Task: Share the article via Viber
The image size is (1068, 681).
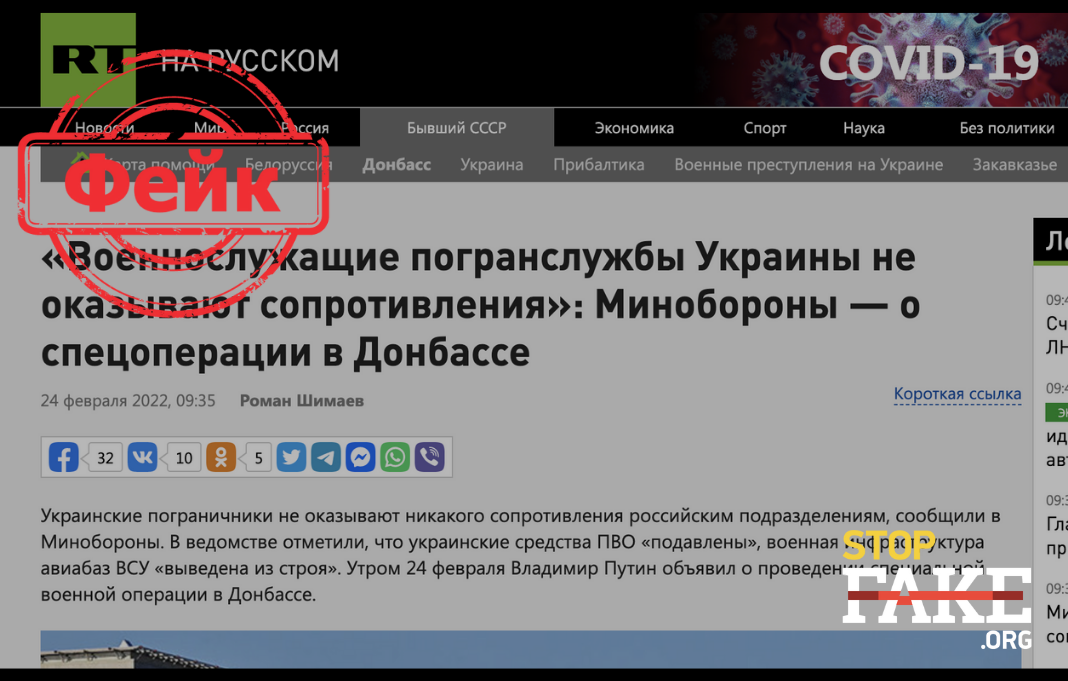Action: 430,457
